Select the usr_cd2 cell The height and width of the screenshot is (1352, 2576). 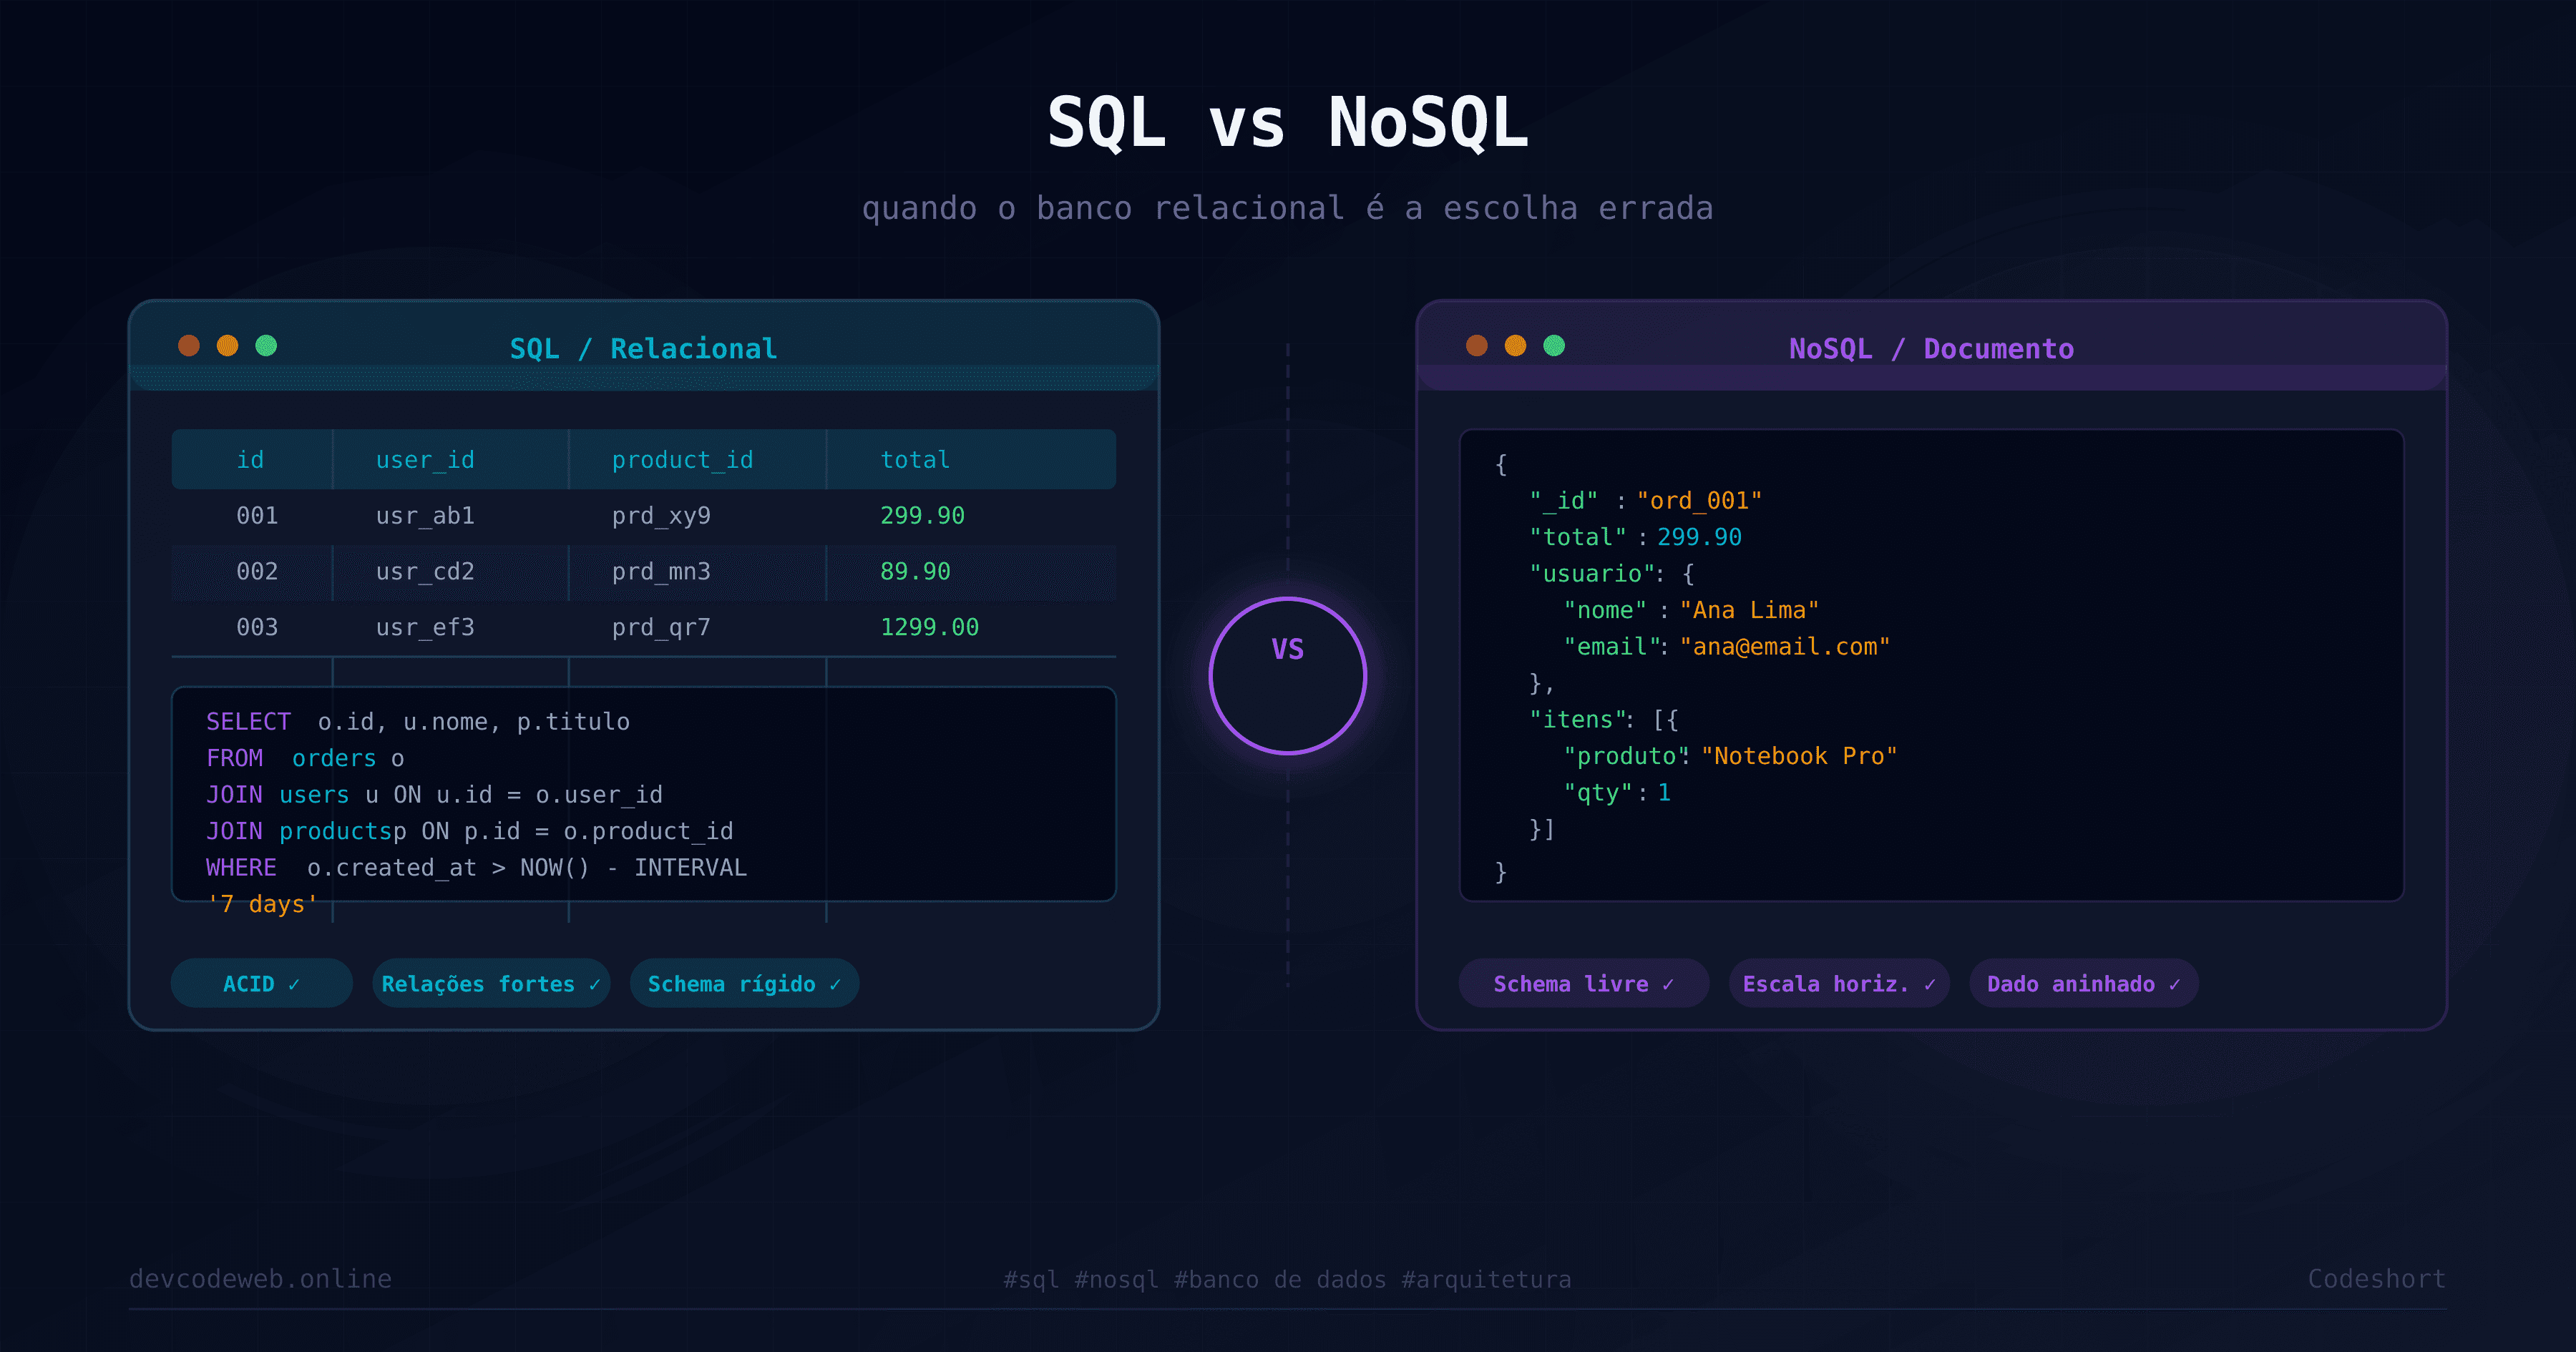[x=425, y=572]
